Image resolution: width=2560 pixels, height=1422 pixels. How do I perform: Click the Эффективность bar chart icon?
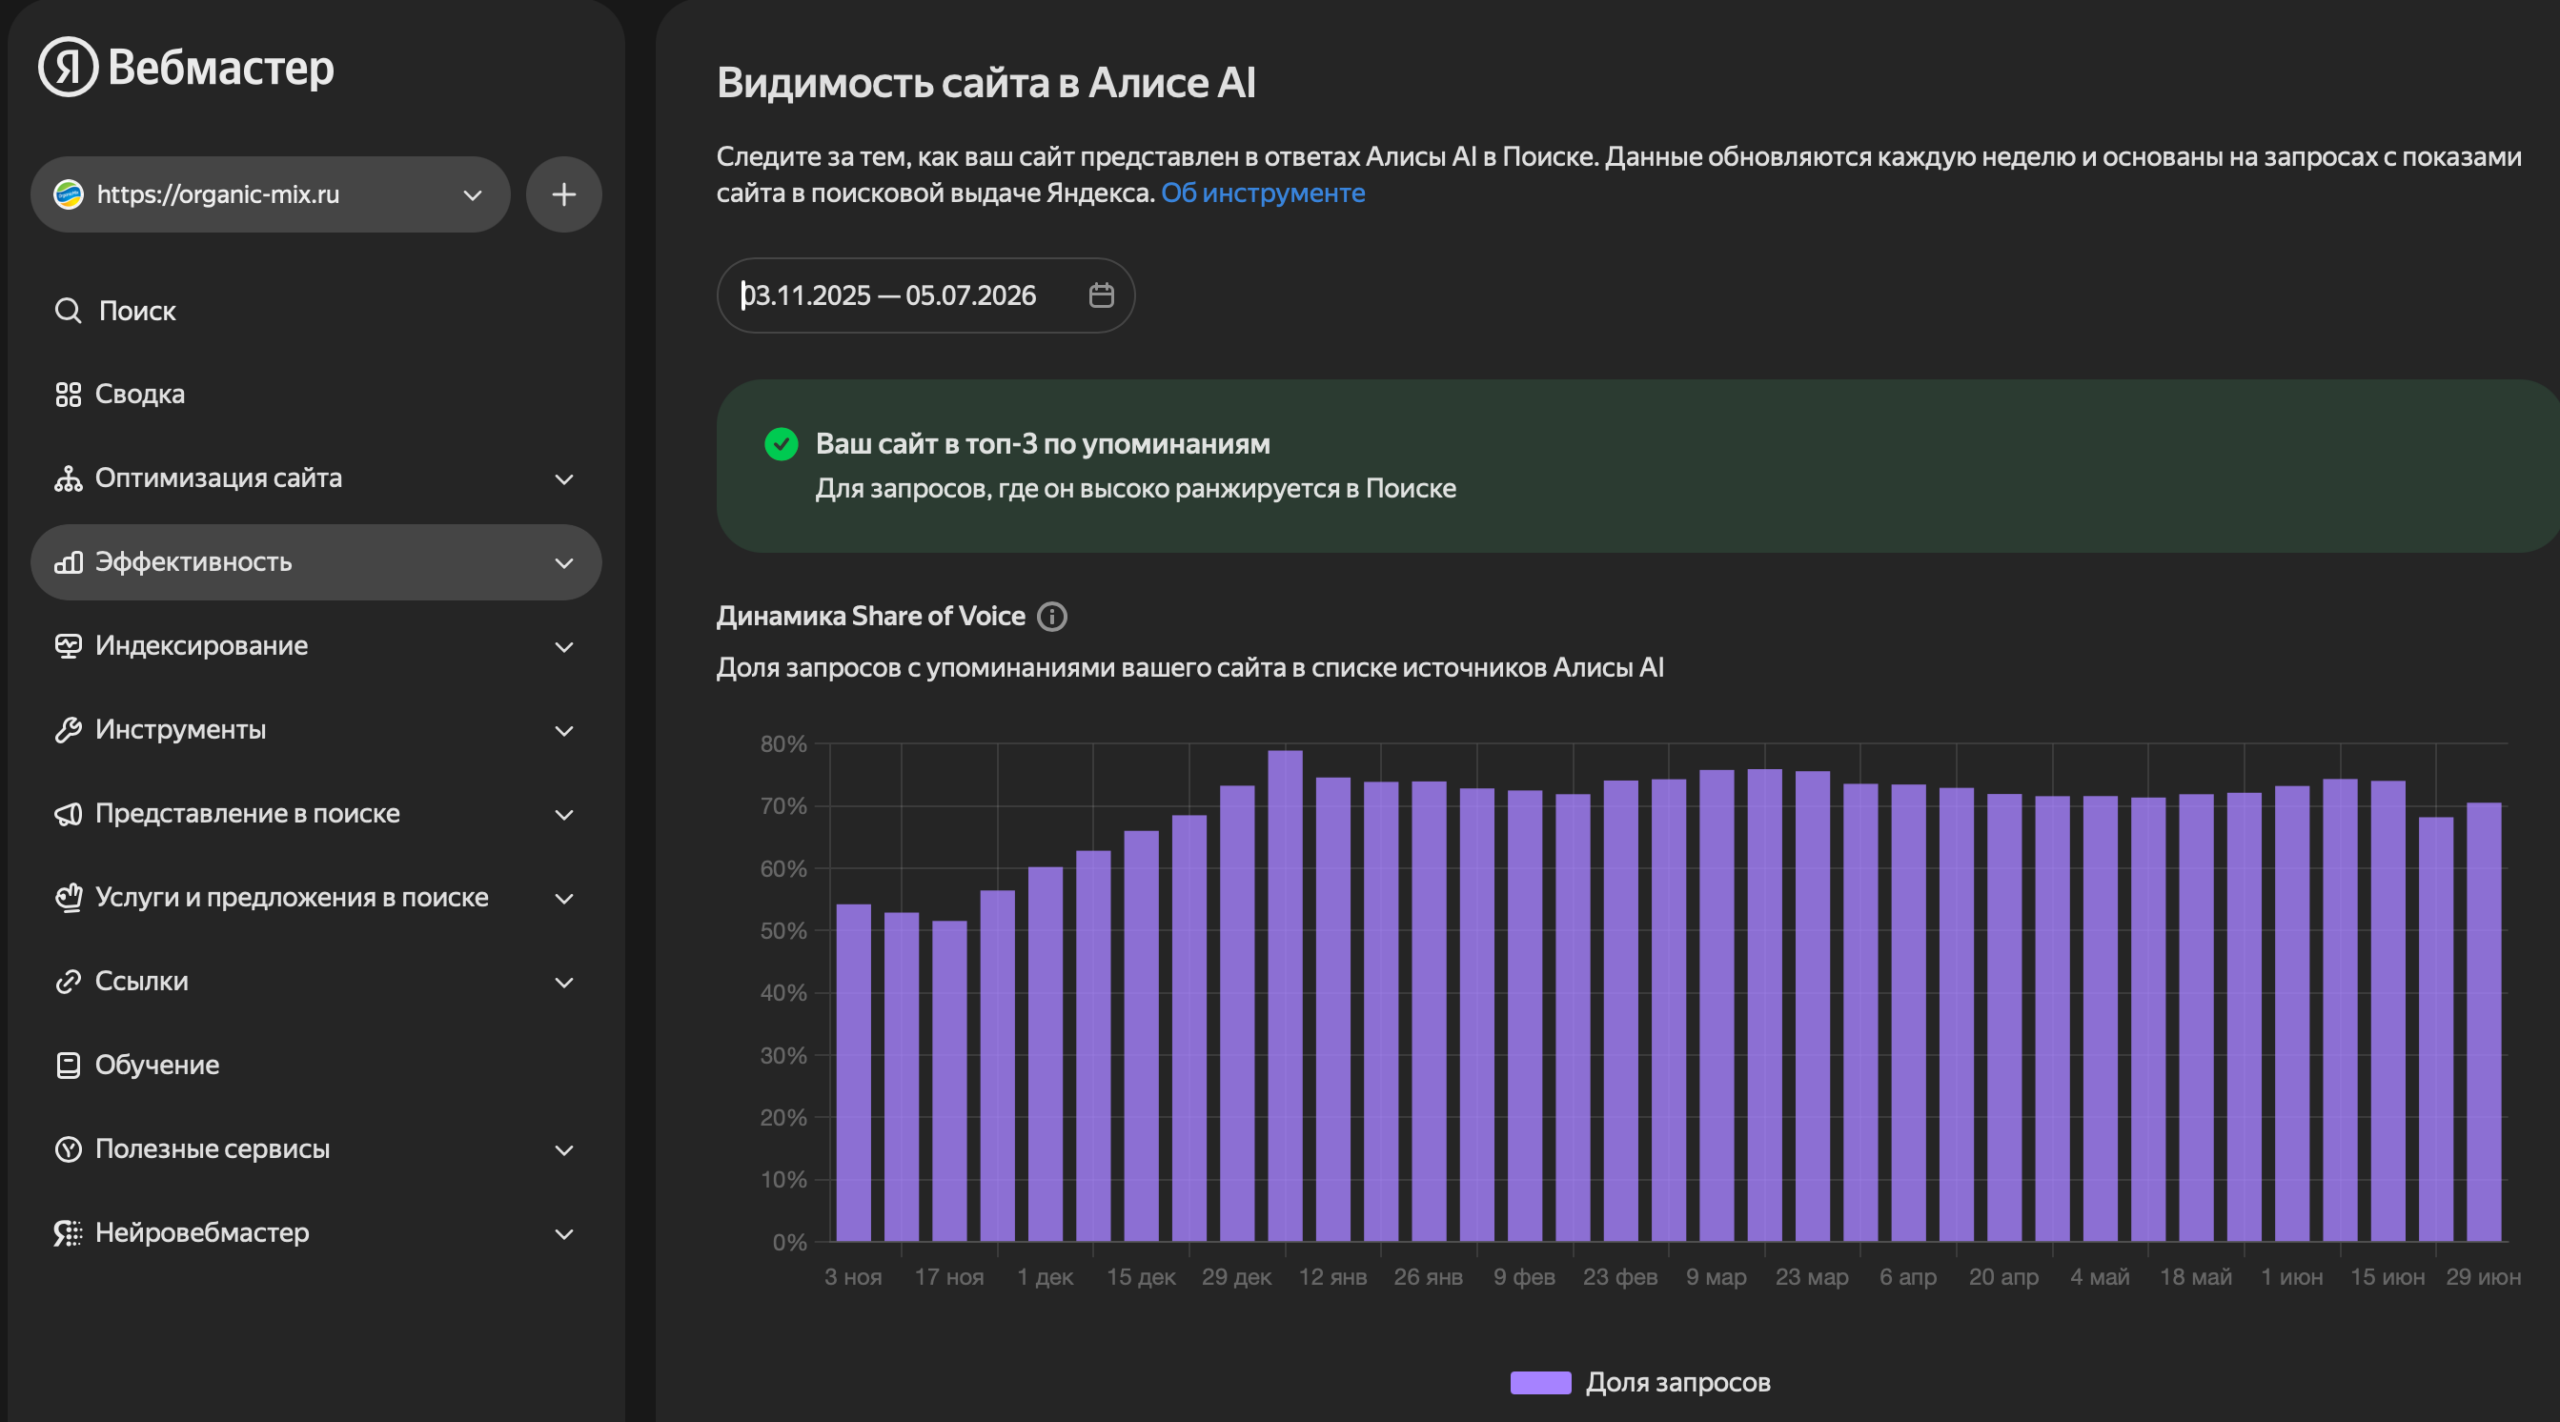[68, 562]
